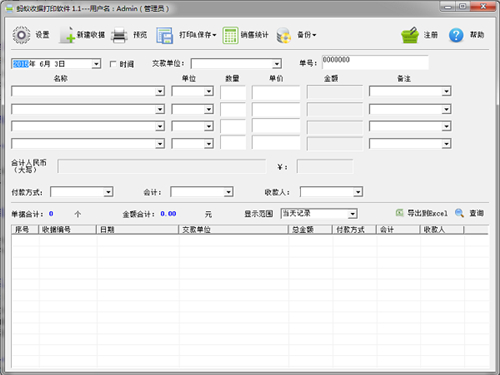Toggle the 时间 checkbox
Screen dimensions: 500x375
coord(113,64)
